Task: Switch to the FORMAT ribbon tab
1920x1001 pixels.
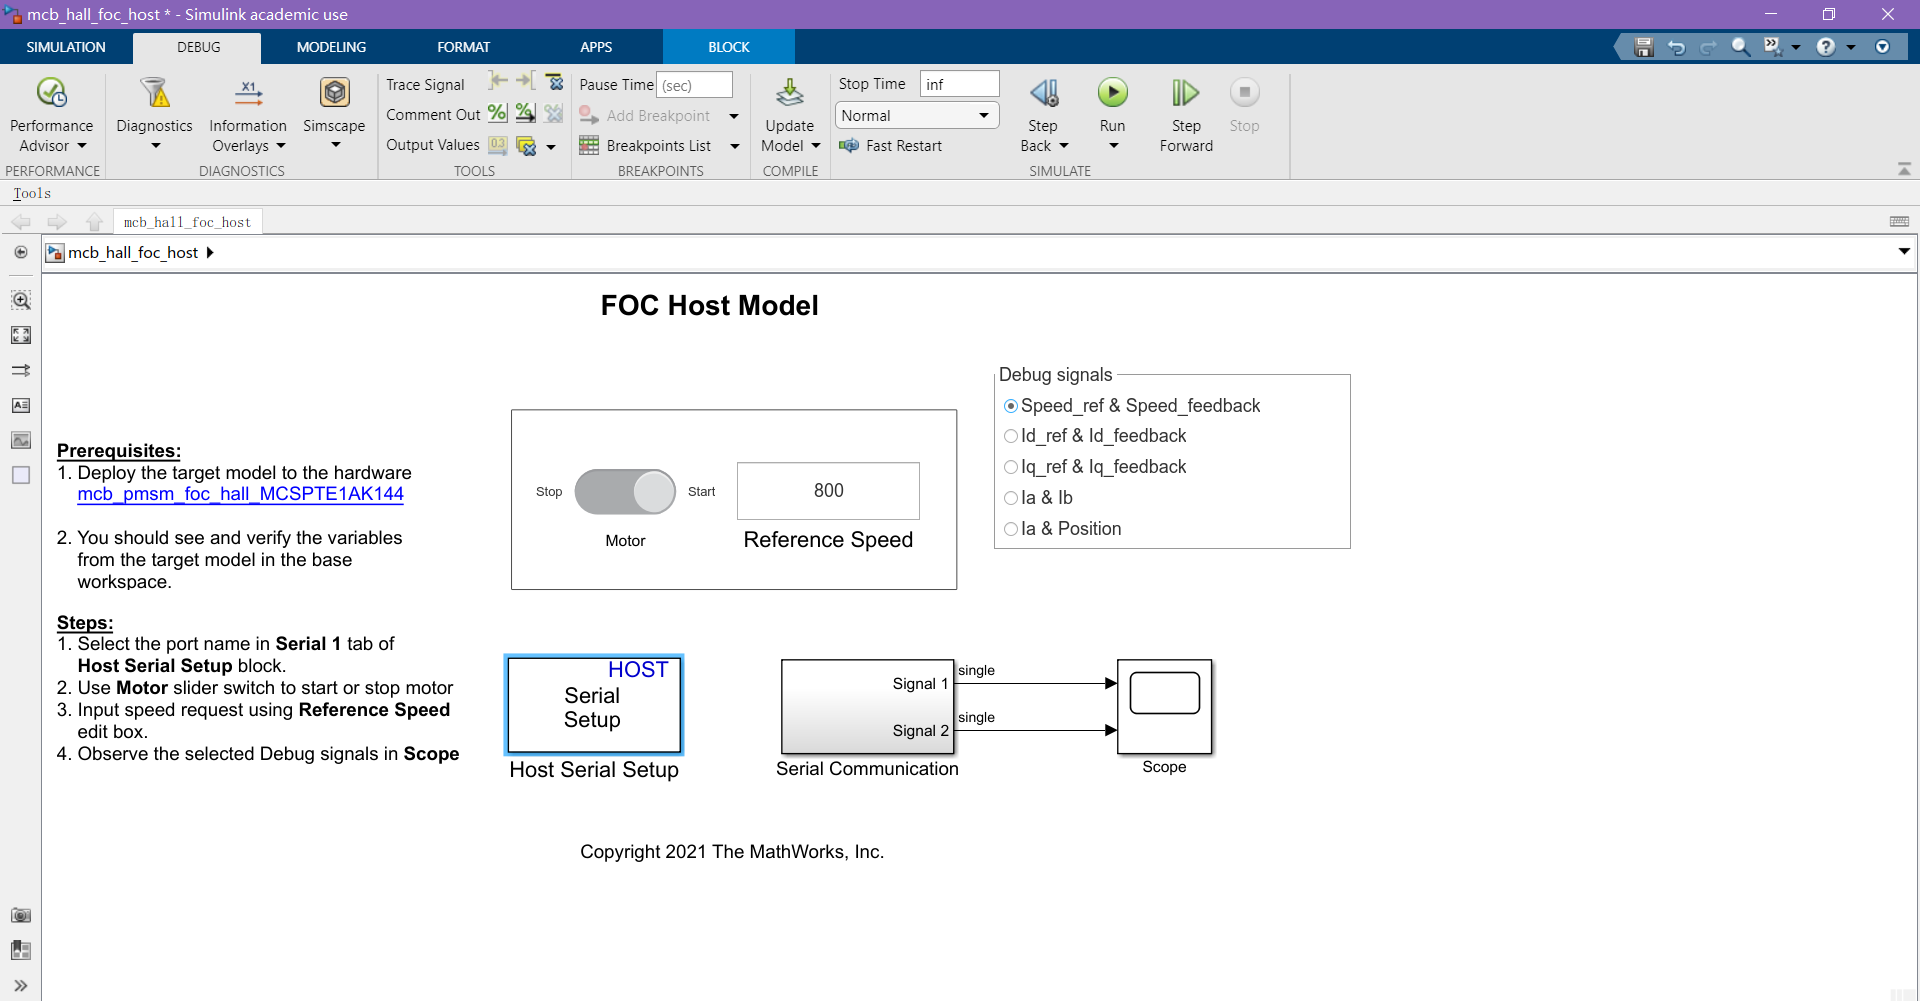Action: (463, 46)
